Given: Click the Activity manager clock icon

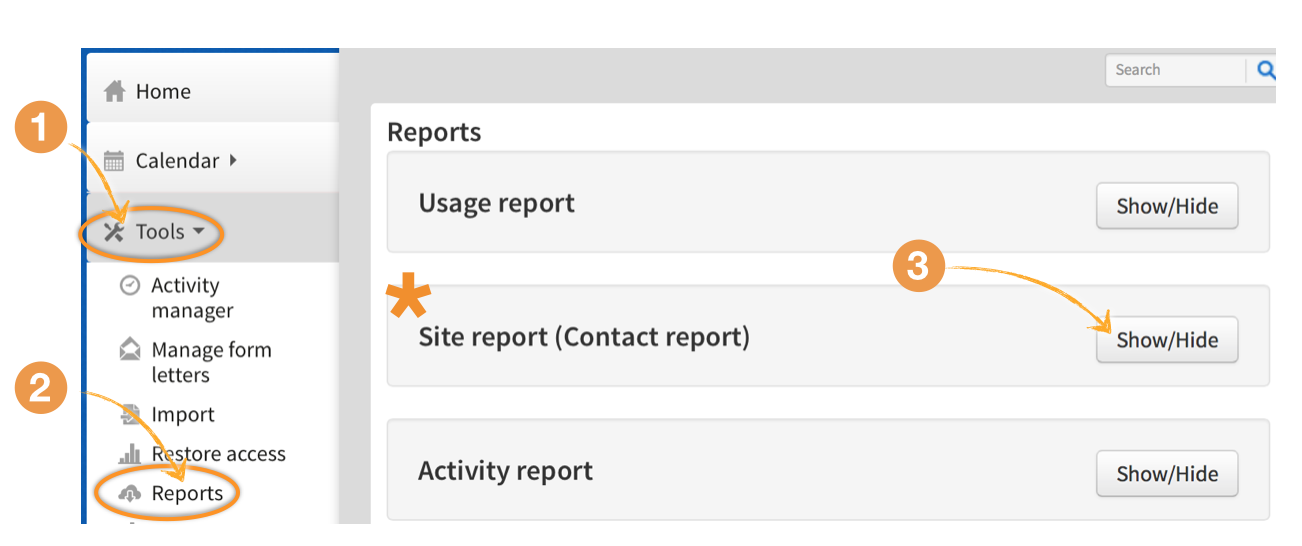Looking at the screenshot, I should tap(129, 285).
